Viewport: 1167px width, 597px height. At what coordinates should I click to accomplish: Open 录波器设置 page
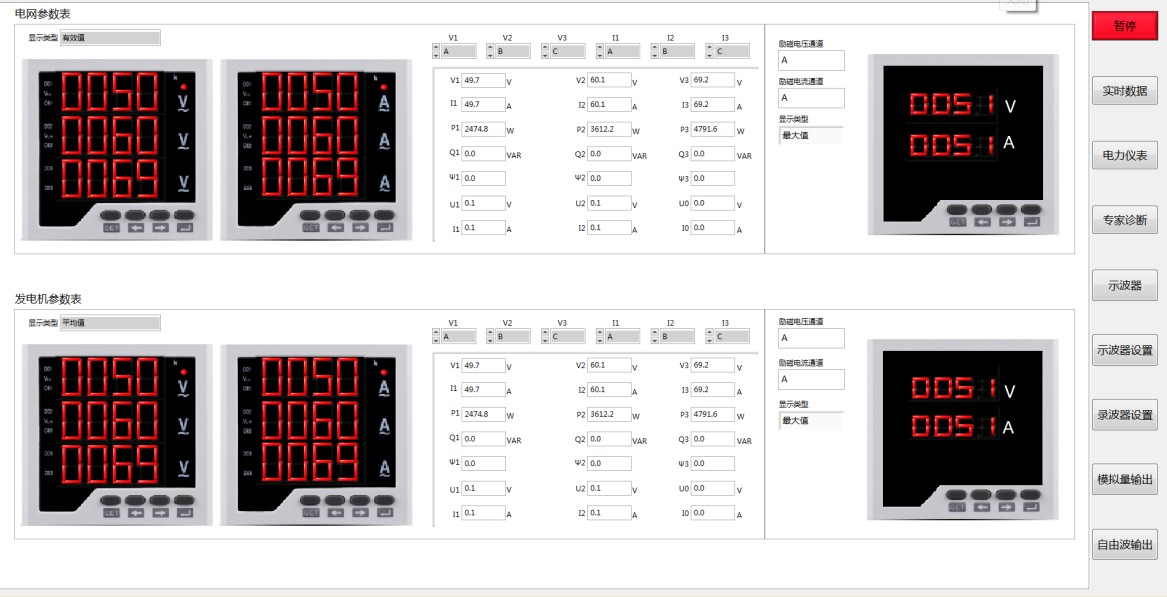tap(1125, 415)
